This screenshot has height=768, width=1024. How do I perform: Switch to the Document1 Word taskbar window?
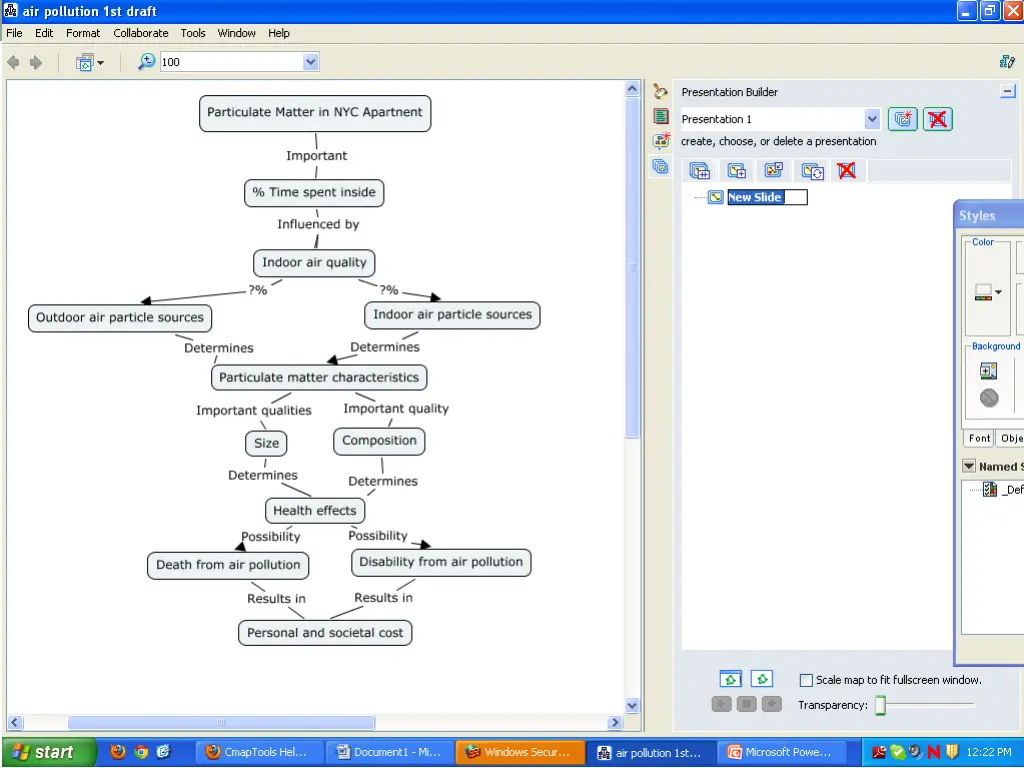tap(389, 752)
